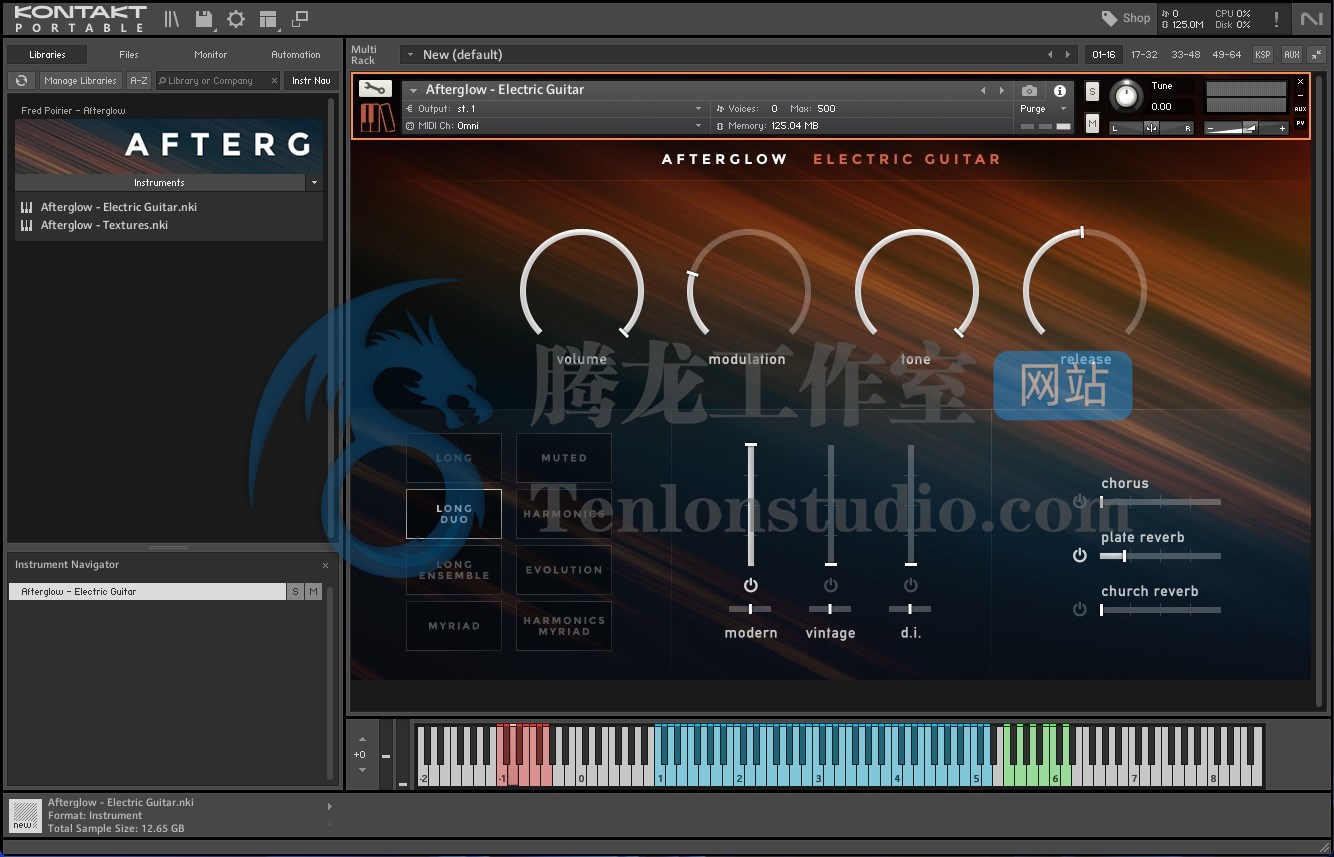This screenshot has width=1334, height=857.
Task: Click the pan center icon
Action: 1151,127
